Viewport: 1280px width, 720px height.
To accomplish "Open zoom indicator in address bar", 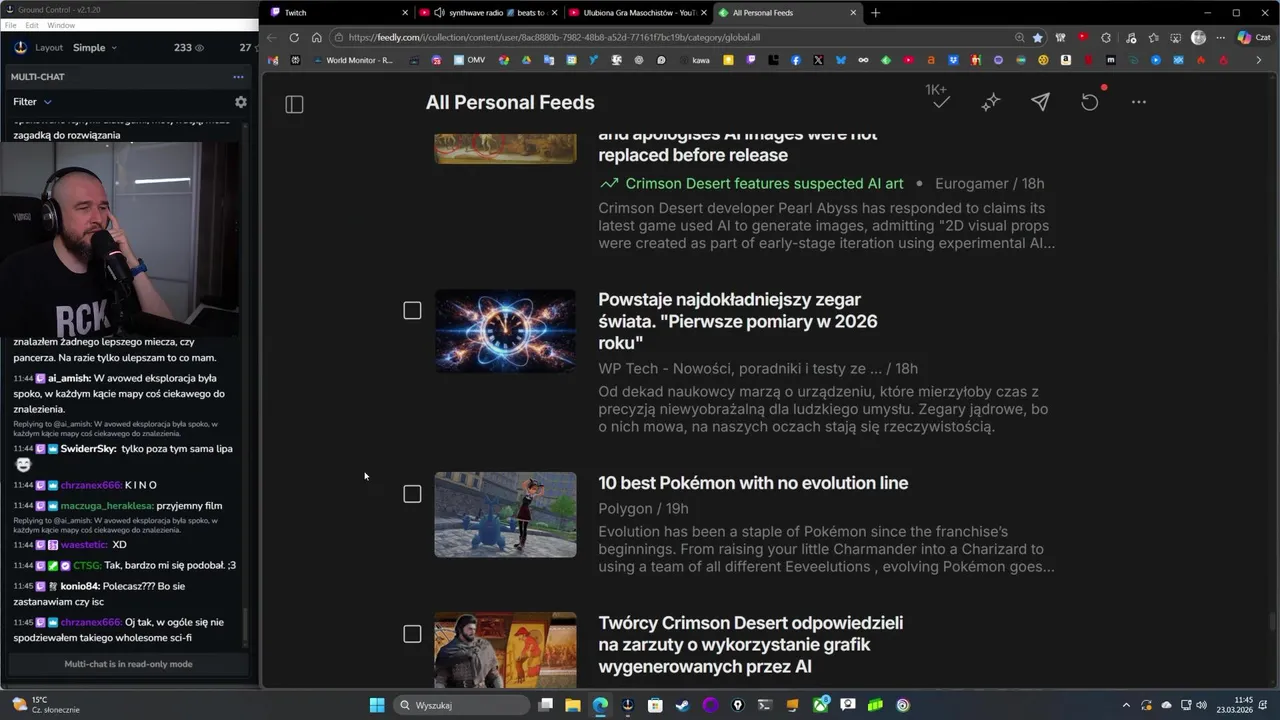I will click(1019, 37).
